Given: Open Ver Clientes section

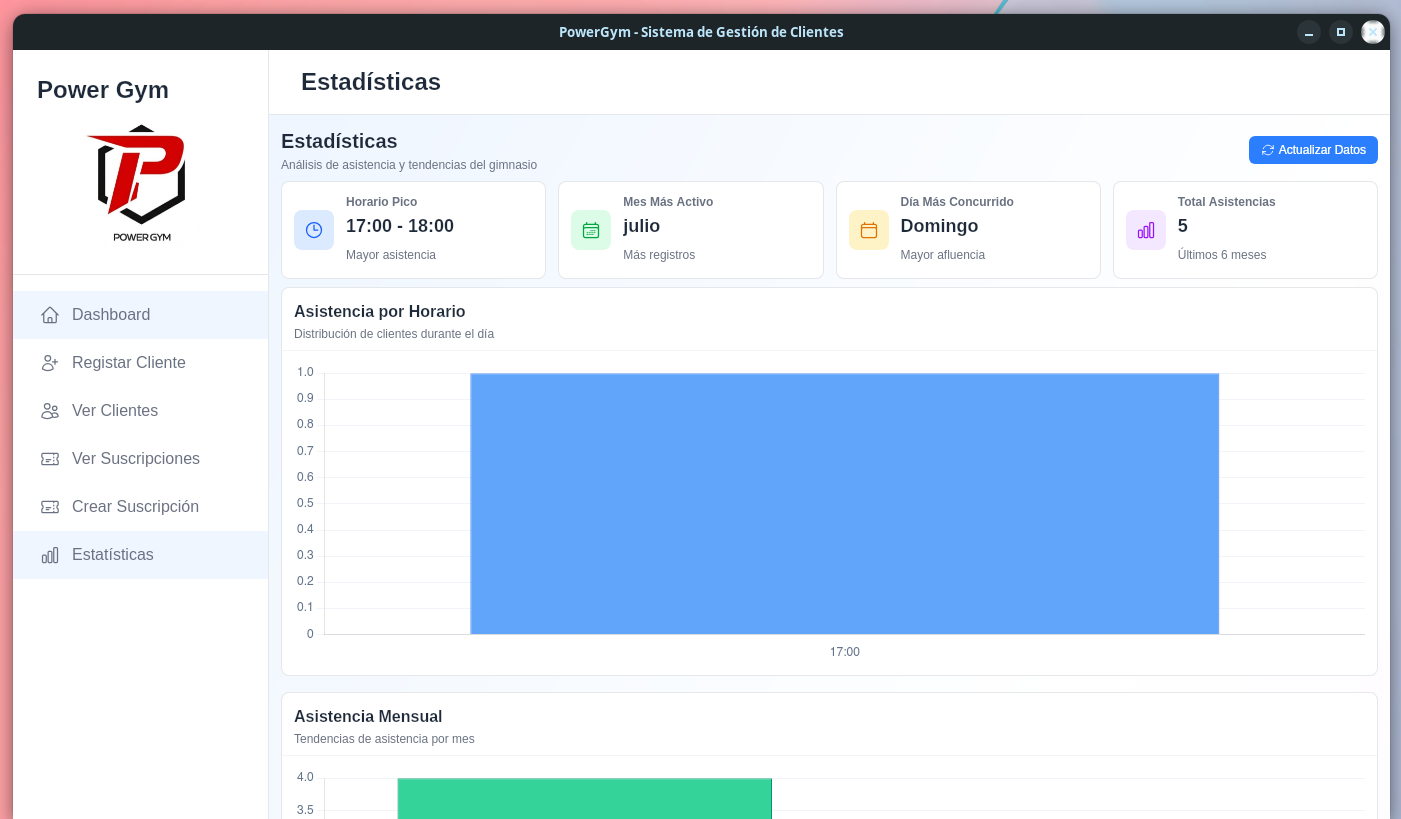Looking at the screenshot, I should coord(141,411).
